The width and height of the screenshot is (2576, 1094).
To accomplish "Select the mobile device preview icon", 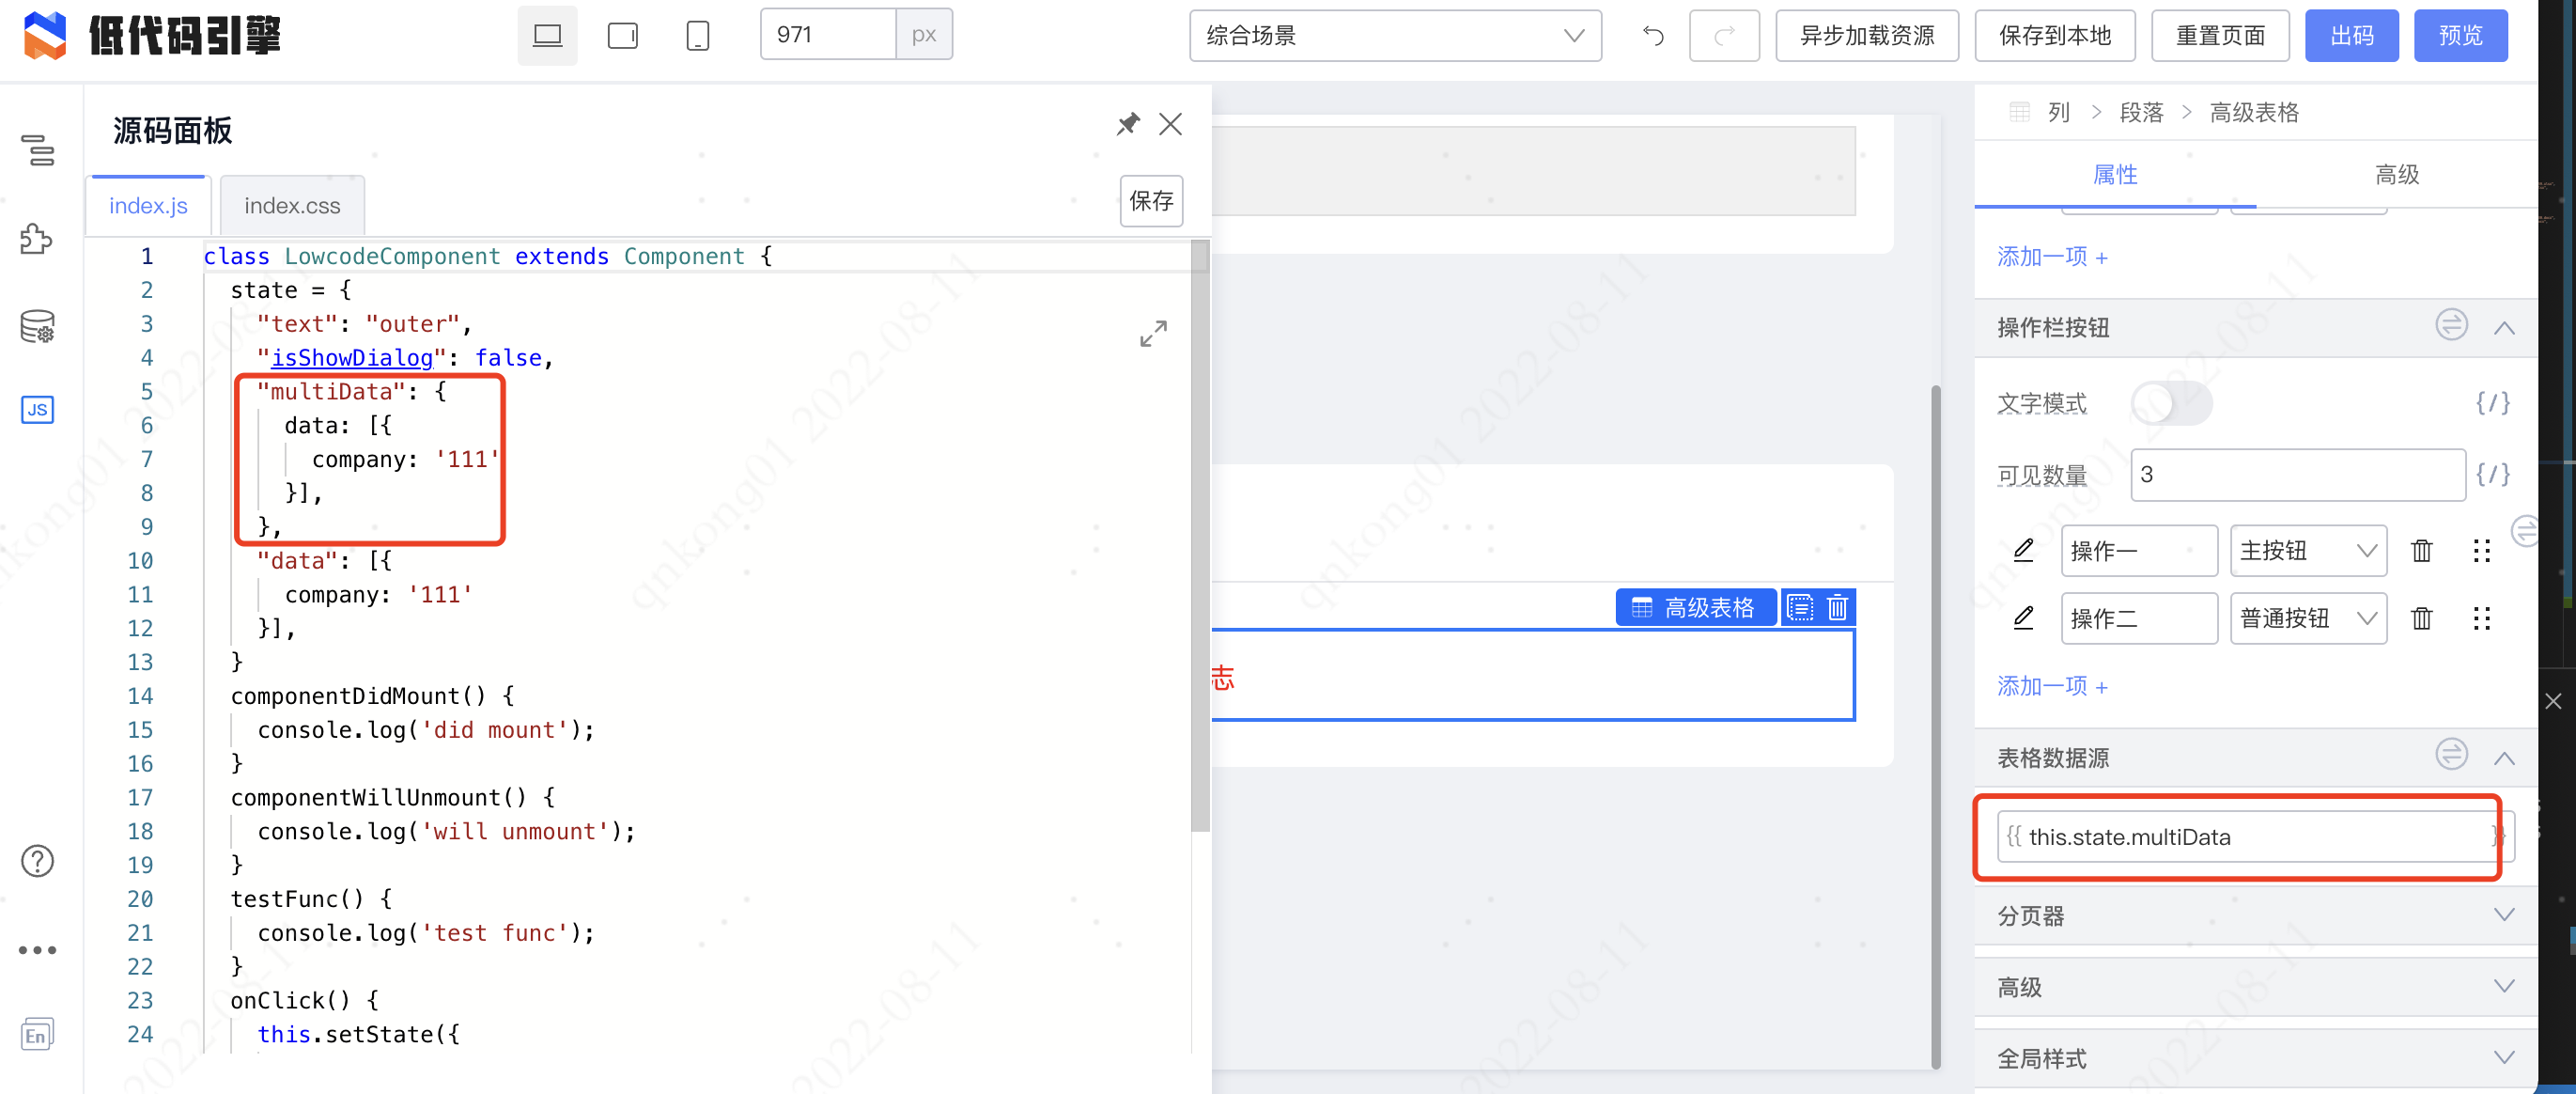I will [696, 34].
